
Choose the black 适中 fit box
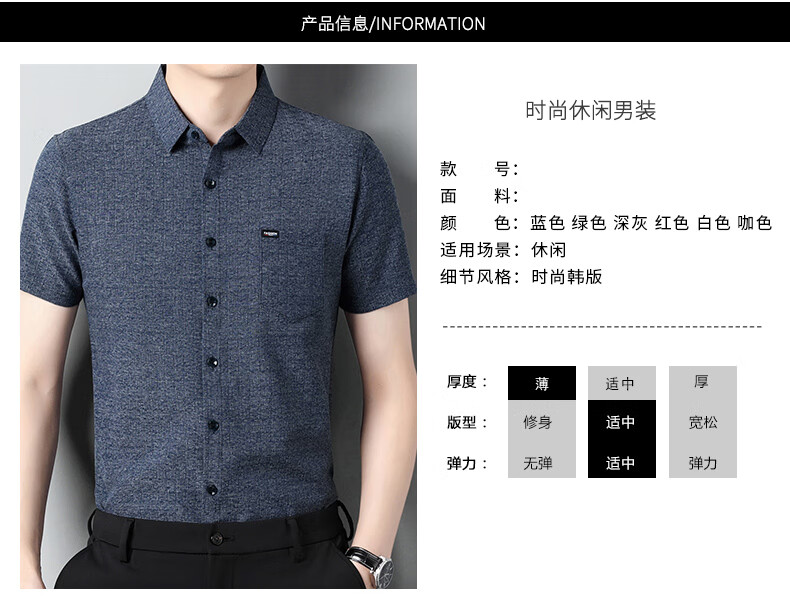pos(622,422)
